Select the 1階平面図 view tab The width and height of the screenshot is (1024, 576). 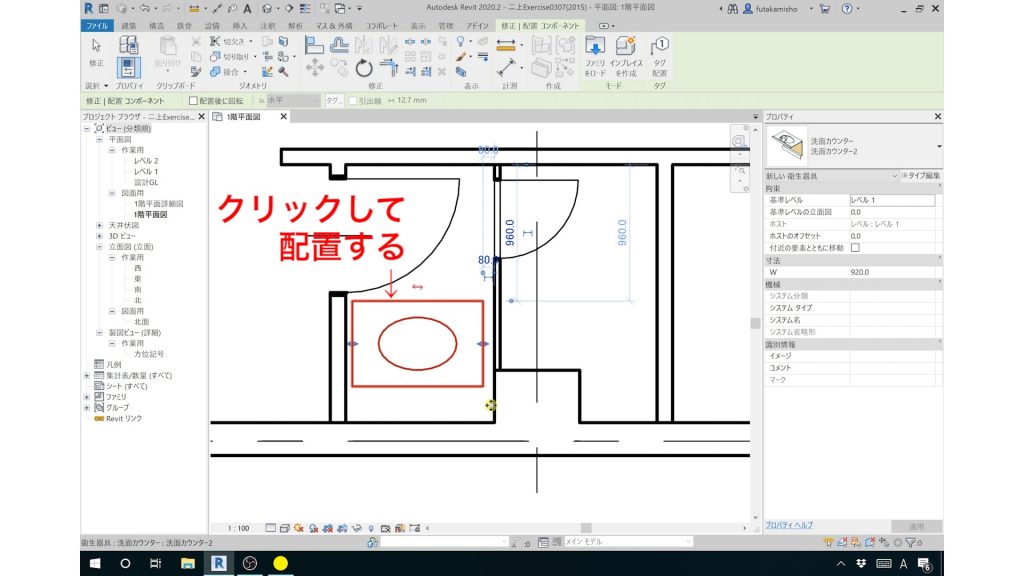(246, 116)
